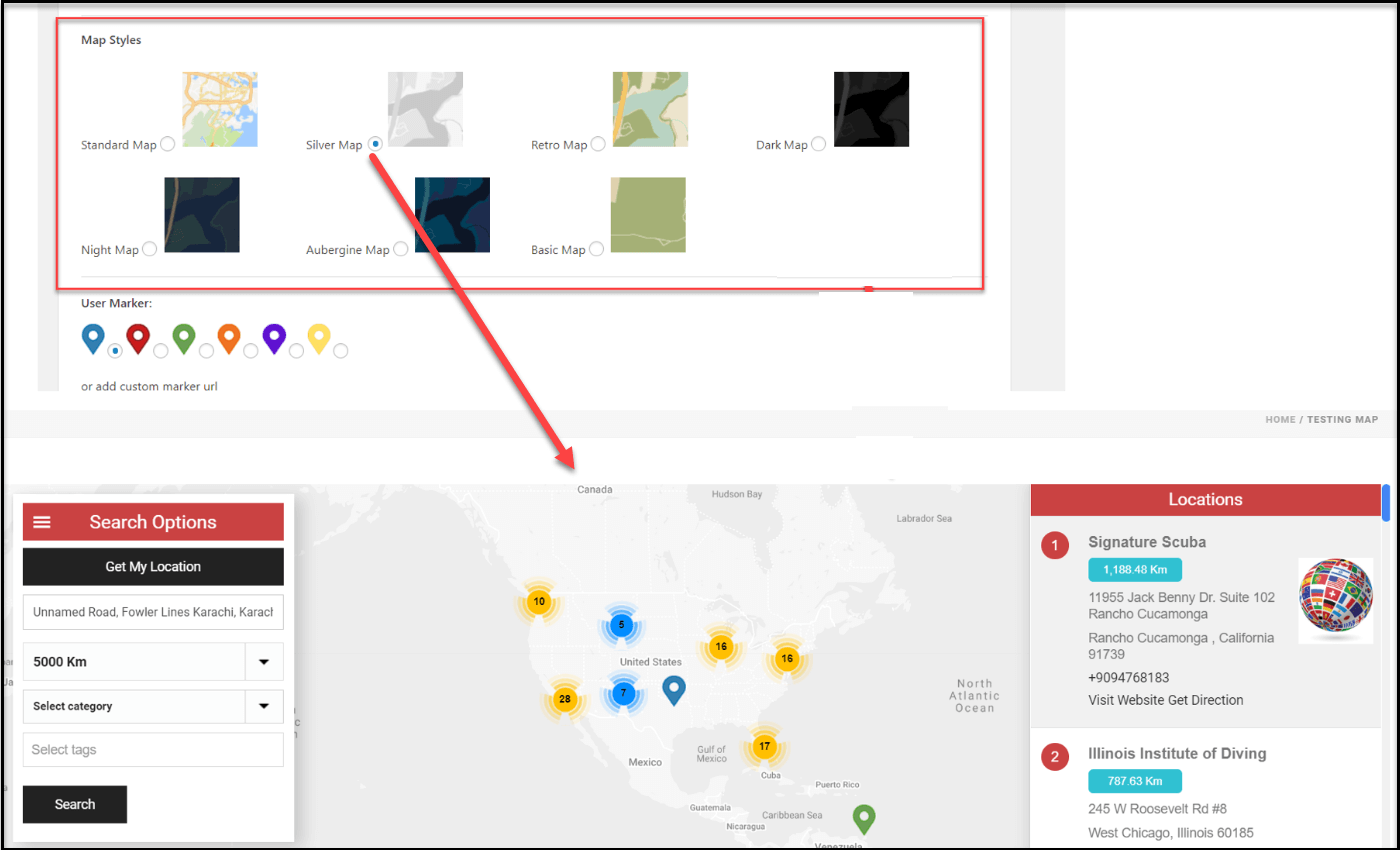Click the Select tags input field

click(153, 750)
